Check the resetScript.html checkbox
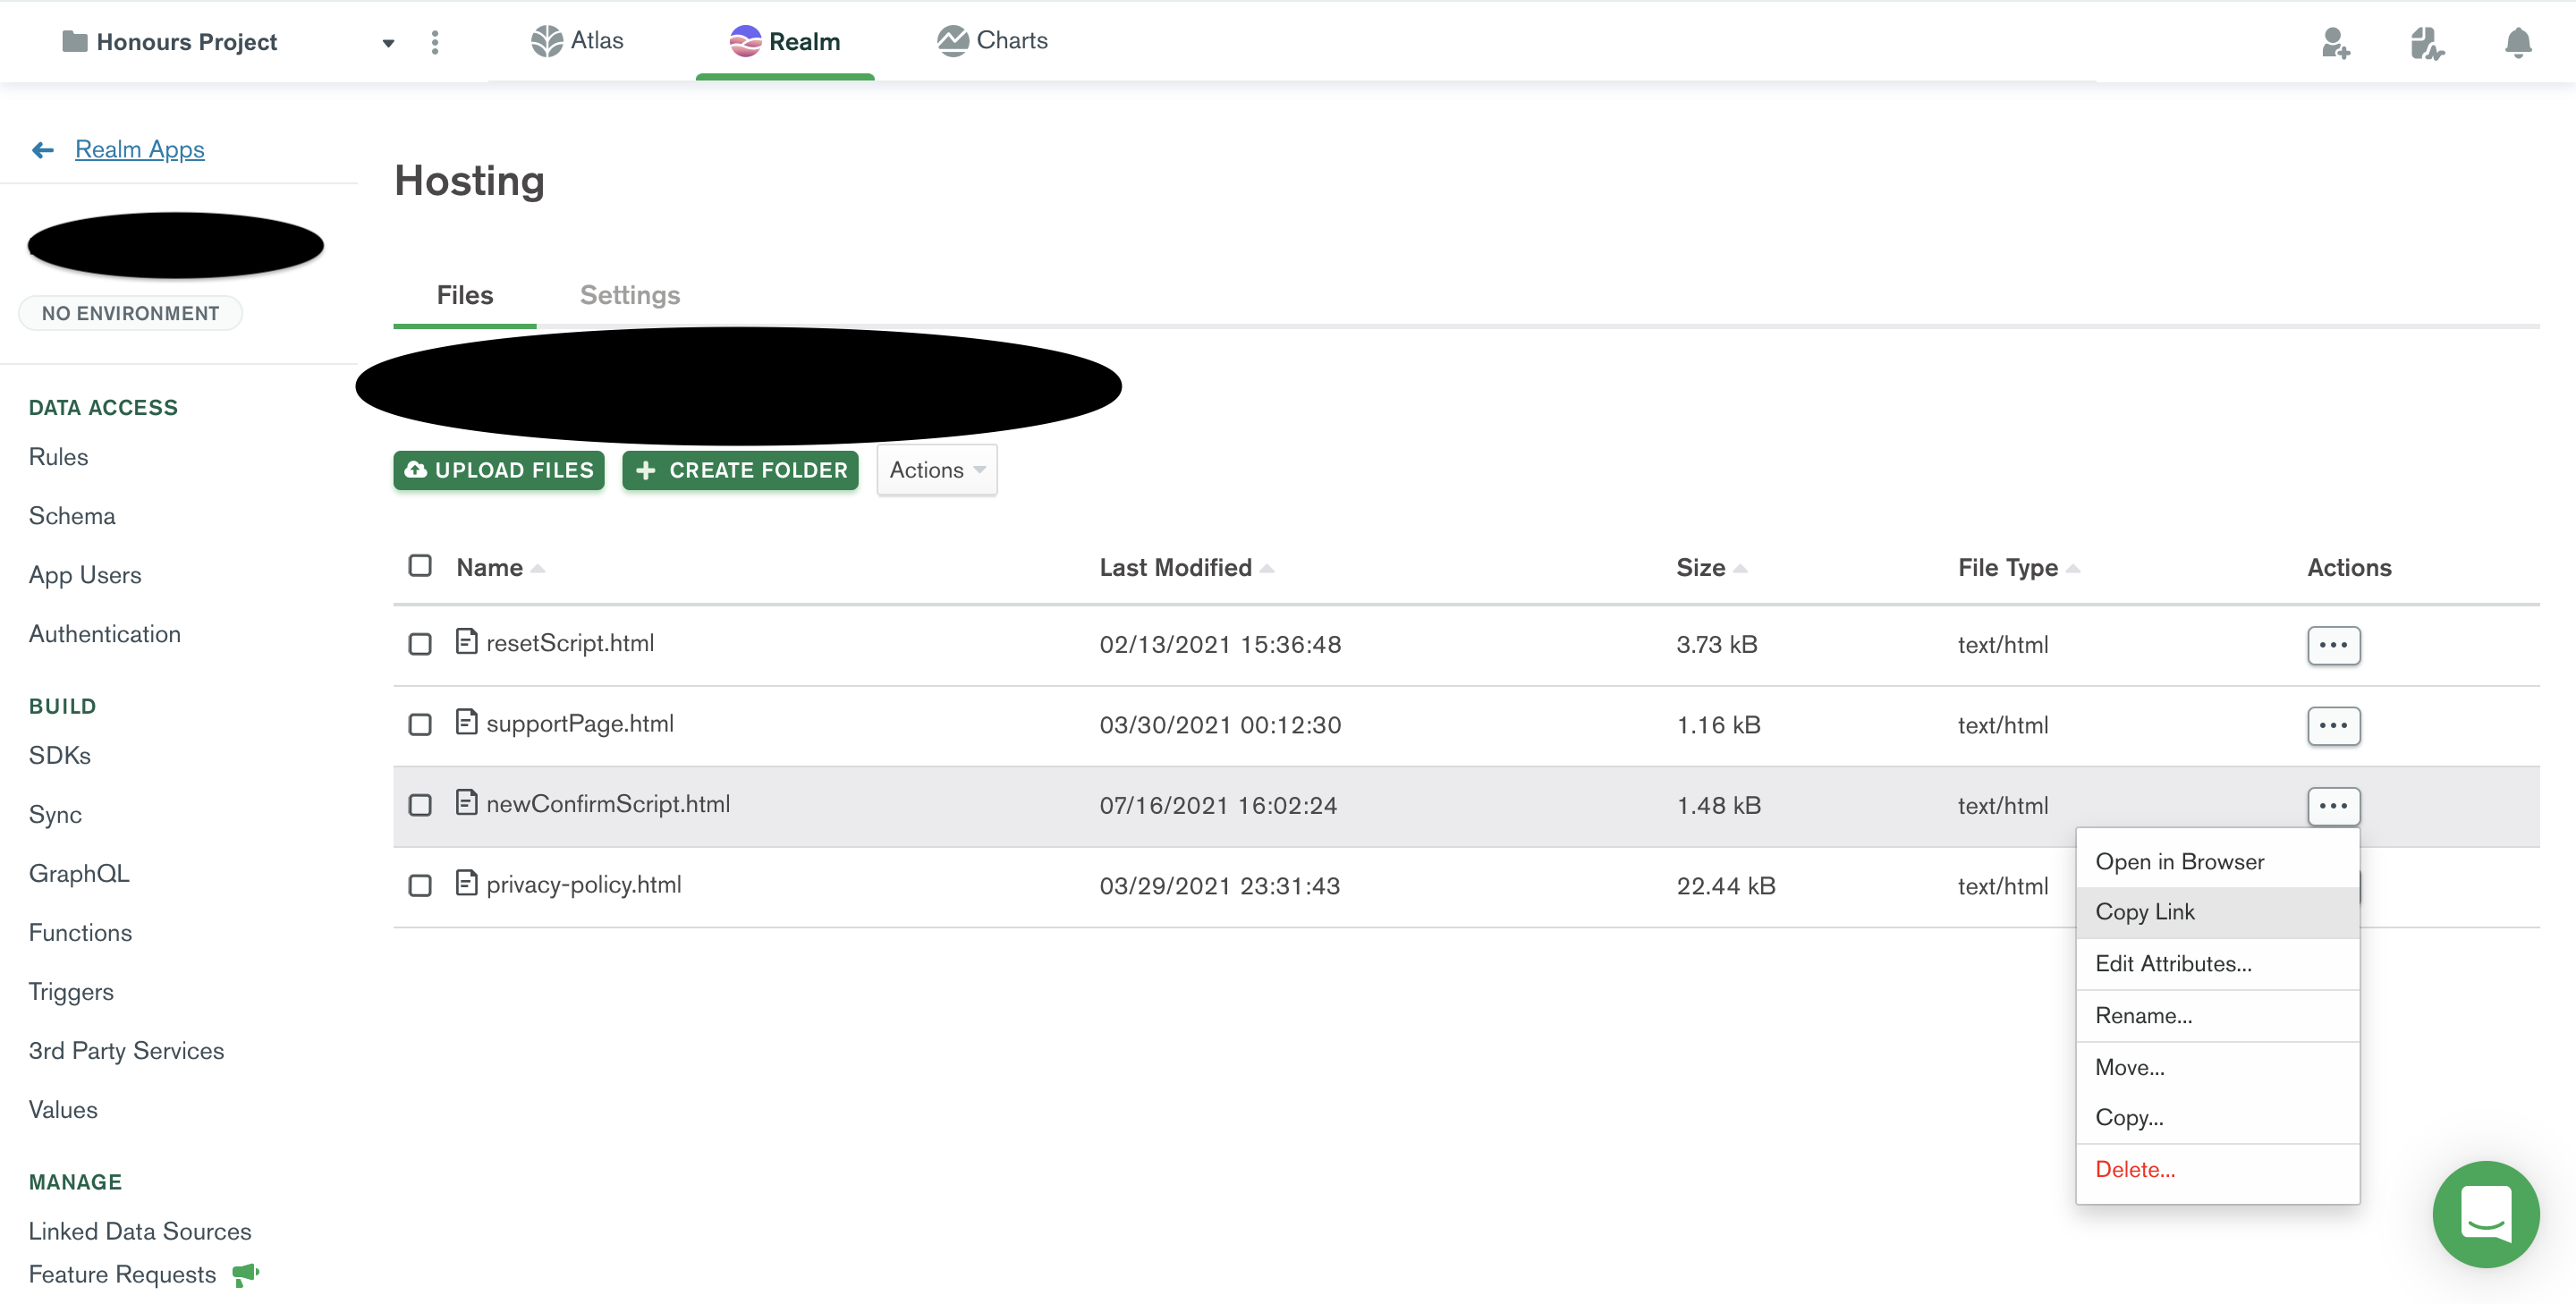Image resolution: width=2576 pixels, height=1304 pixels. (420, 644)
